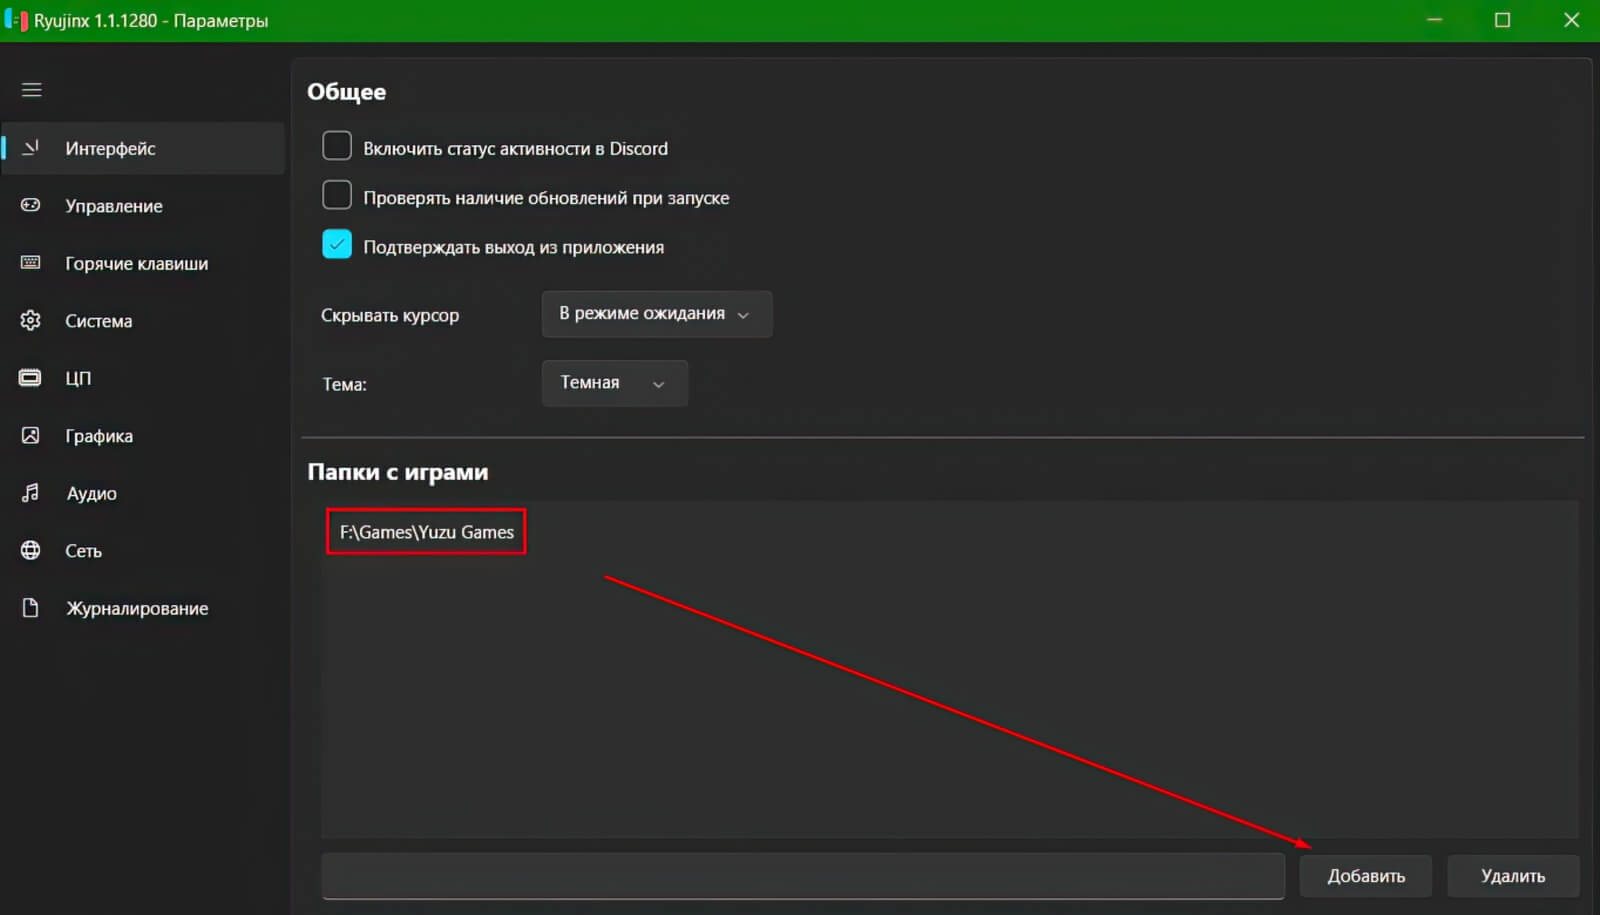Click the Графика image icon

pyautogui.click(x=31, y=435)
